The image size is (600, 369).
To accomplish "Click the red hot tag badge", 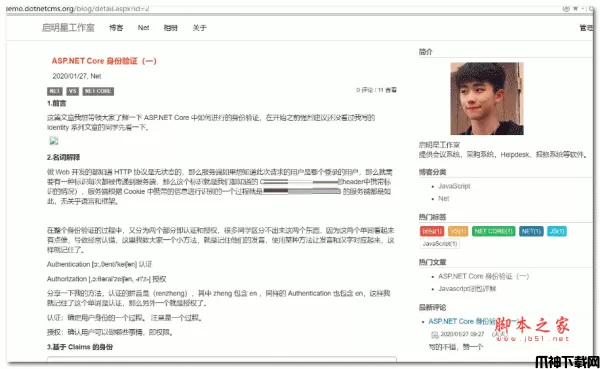I will click(432, 231).
